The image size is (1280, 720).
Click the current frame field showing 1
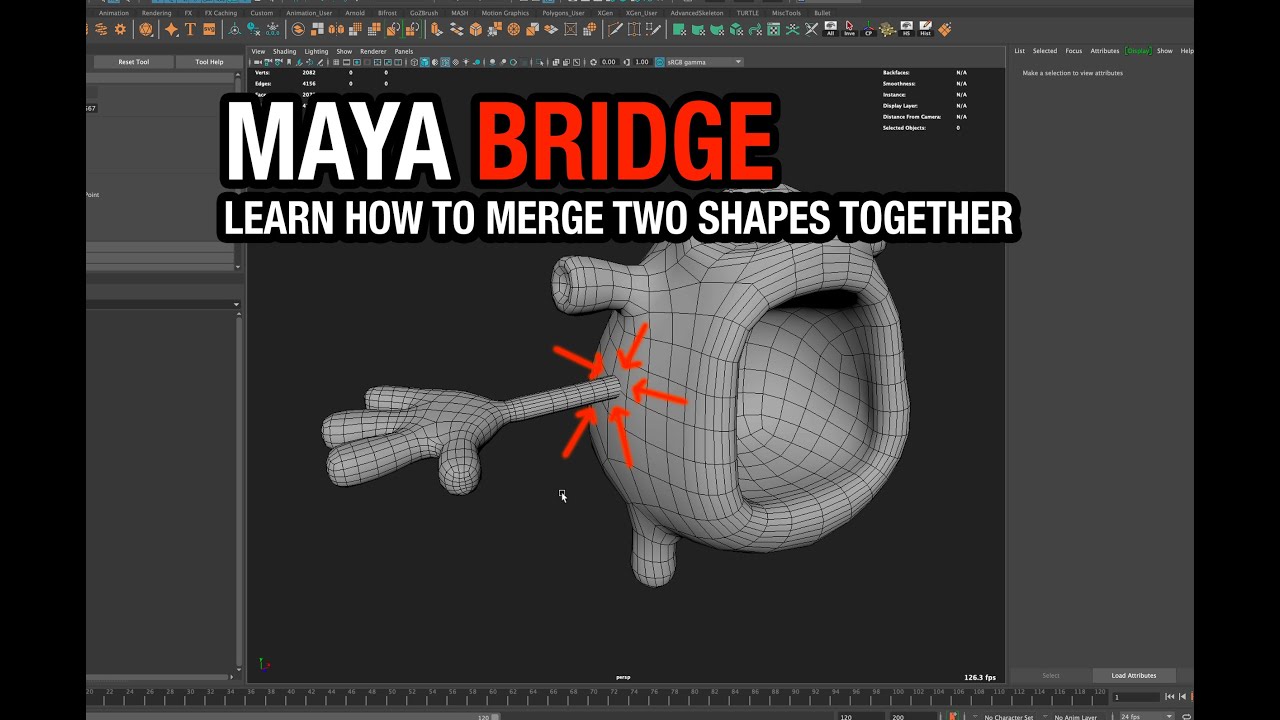tap(1136, 697)
